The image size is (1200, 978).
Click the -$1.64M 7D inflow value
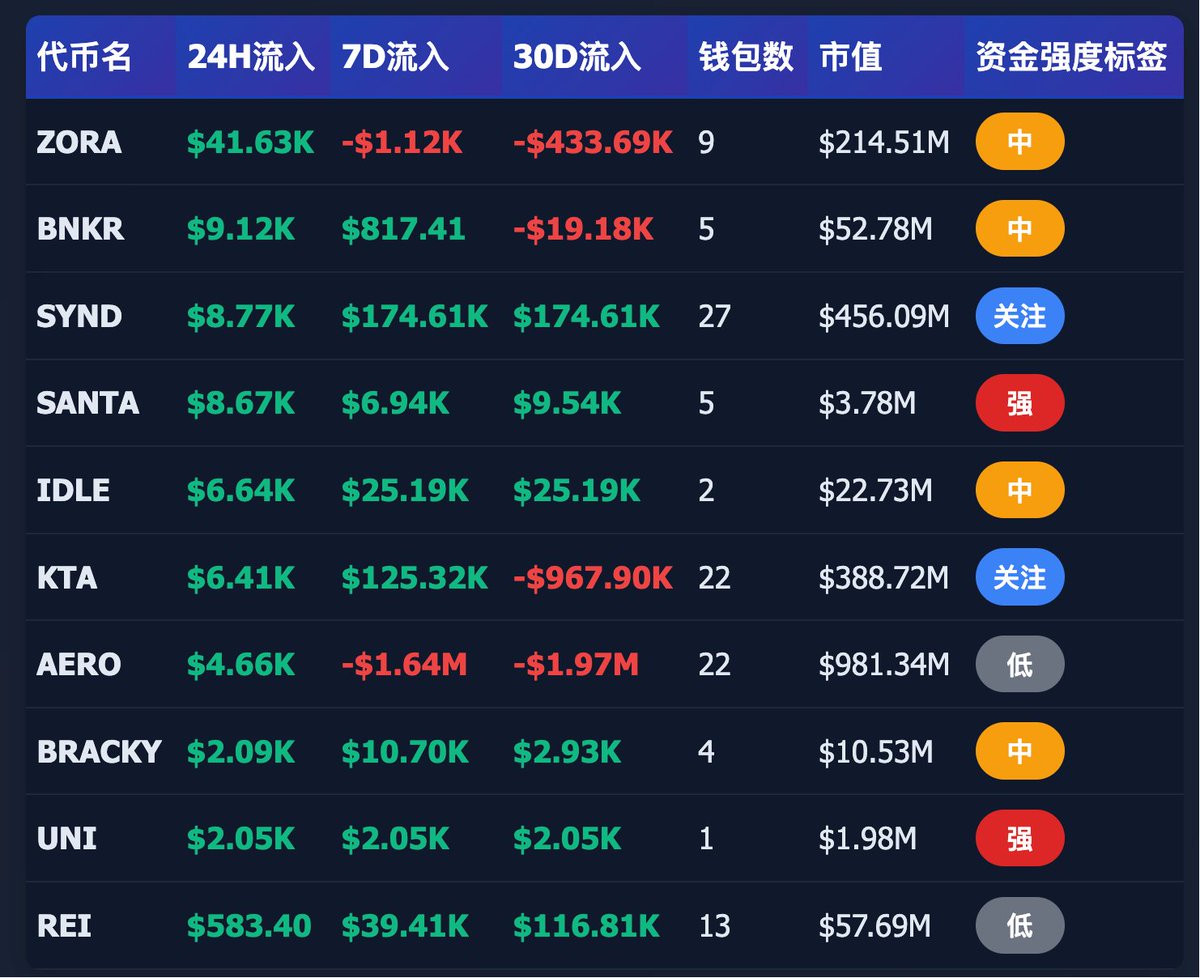(x=404, y=664)
